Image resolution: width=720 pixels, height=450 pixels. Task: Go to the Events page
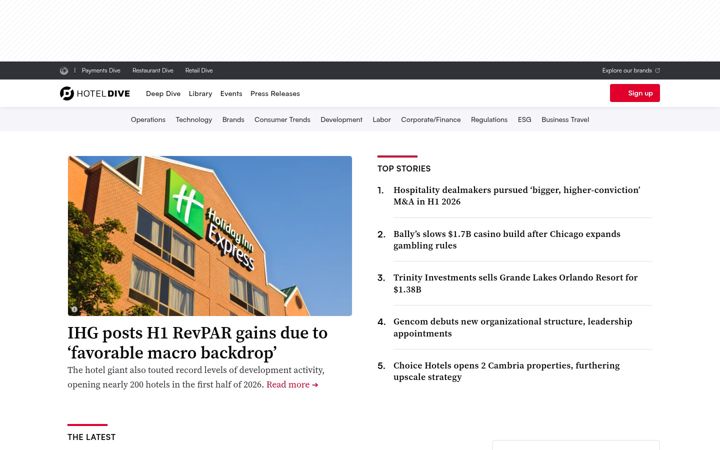(231, 94)
